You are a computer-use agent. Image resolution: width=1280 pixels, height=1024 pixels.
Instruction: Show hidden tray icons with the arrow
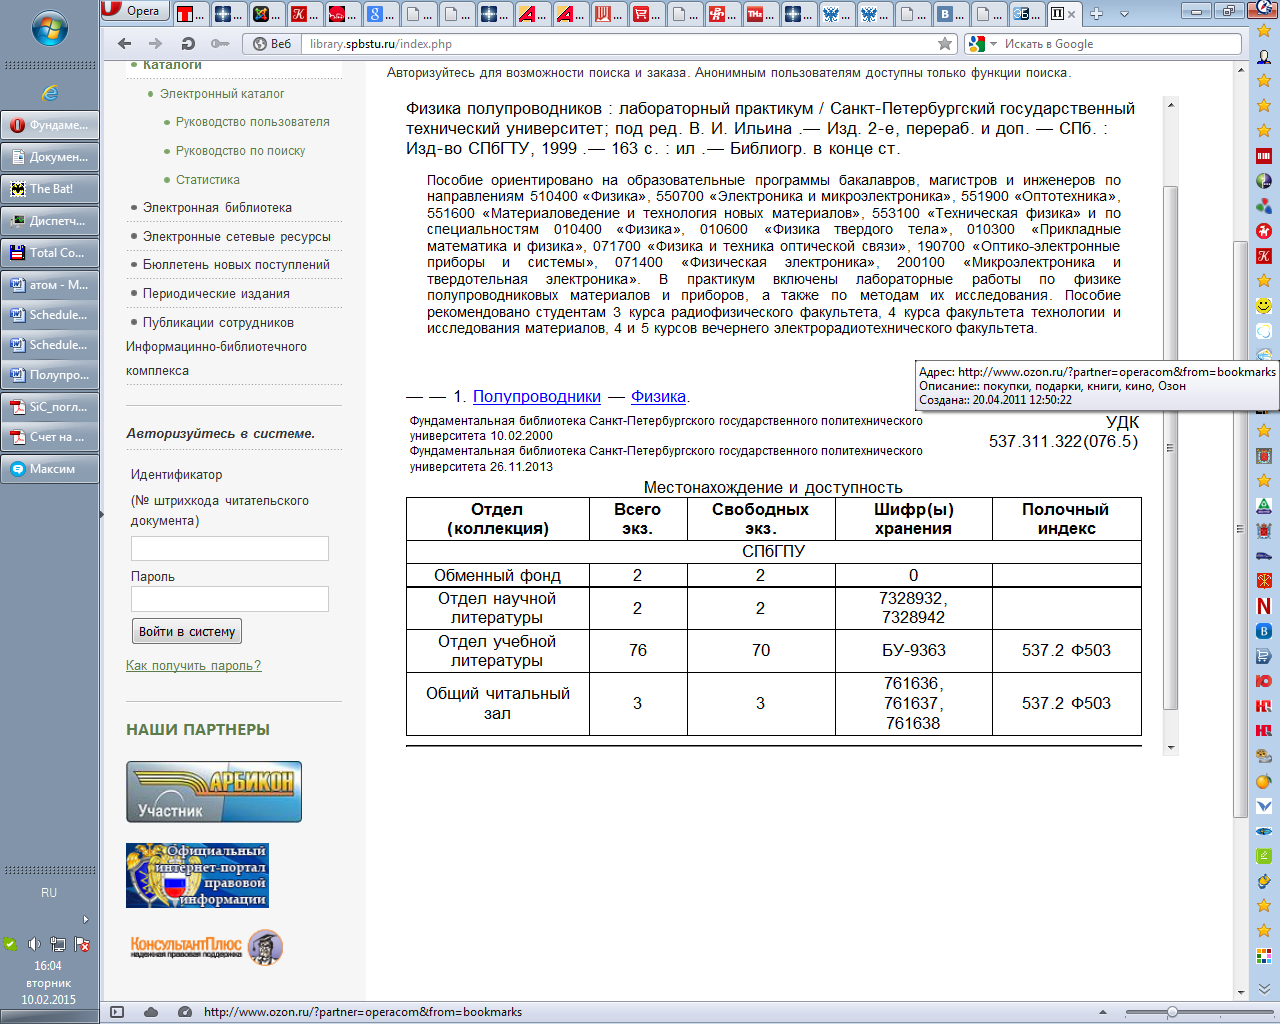[x=85, y=920]
